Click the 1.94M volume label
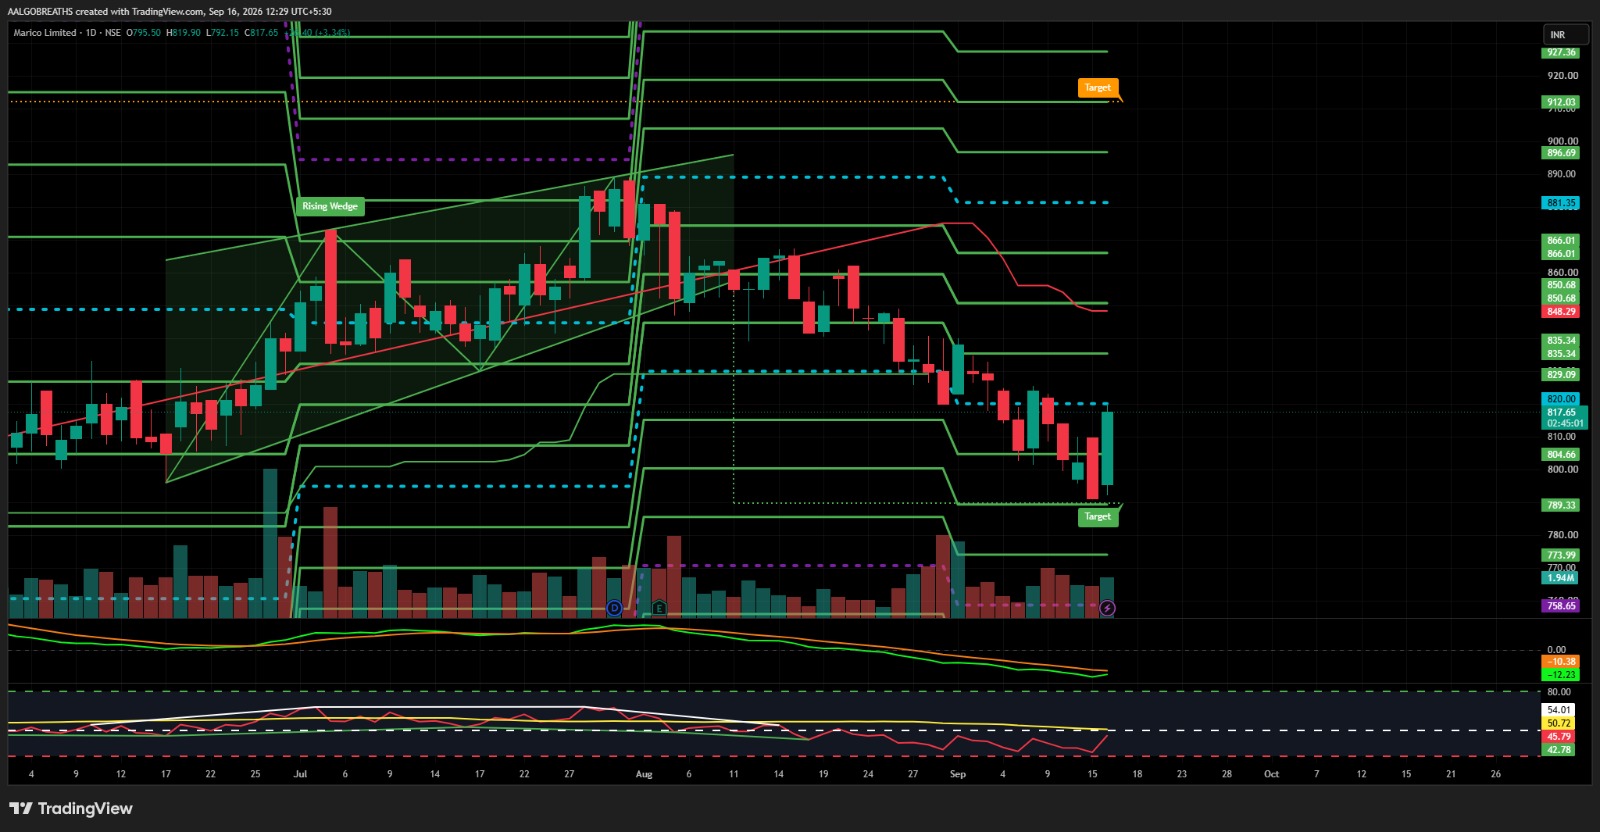Screen dimensions: 1600x832 point(1561,578)
